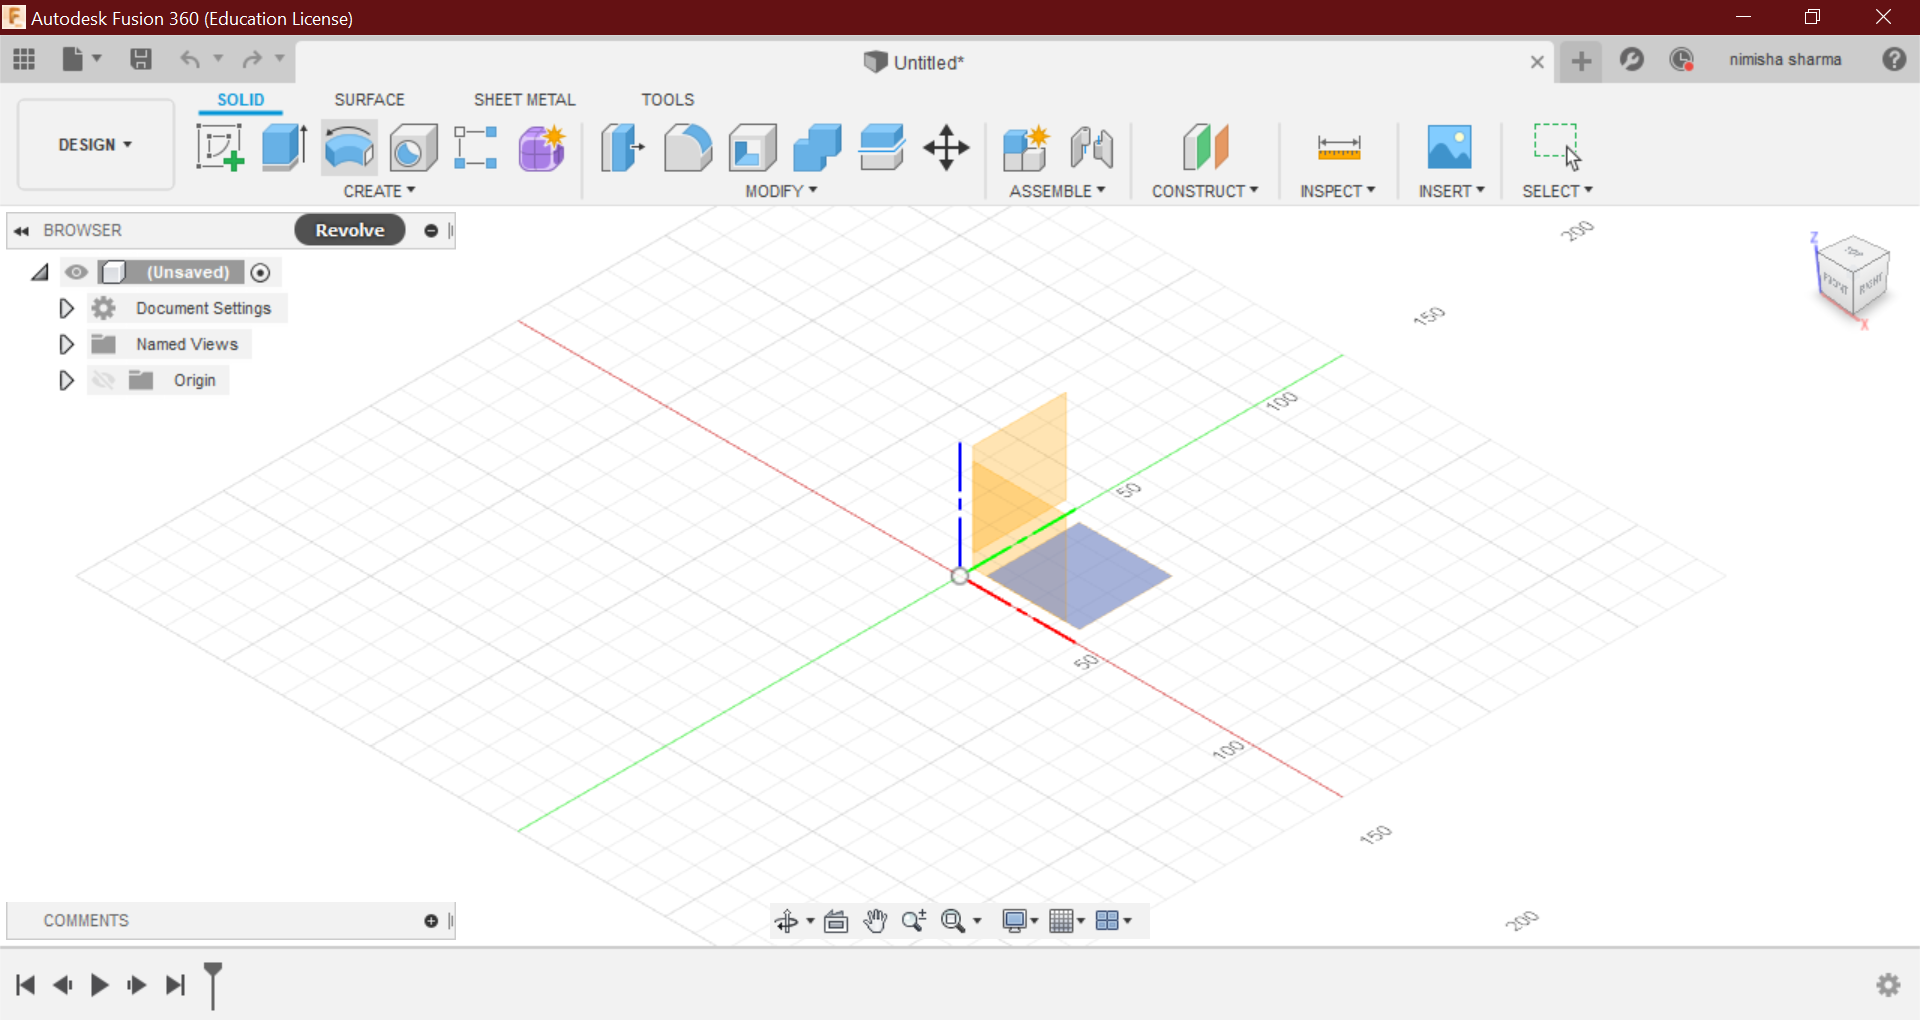Select the Combine tool
The image size is (1920, 1020).
(817, 147)
